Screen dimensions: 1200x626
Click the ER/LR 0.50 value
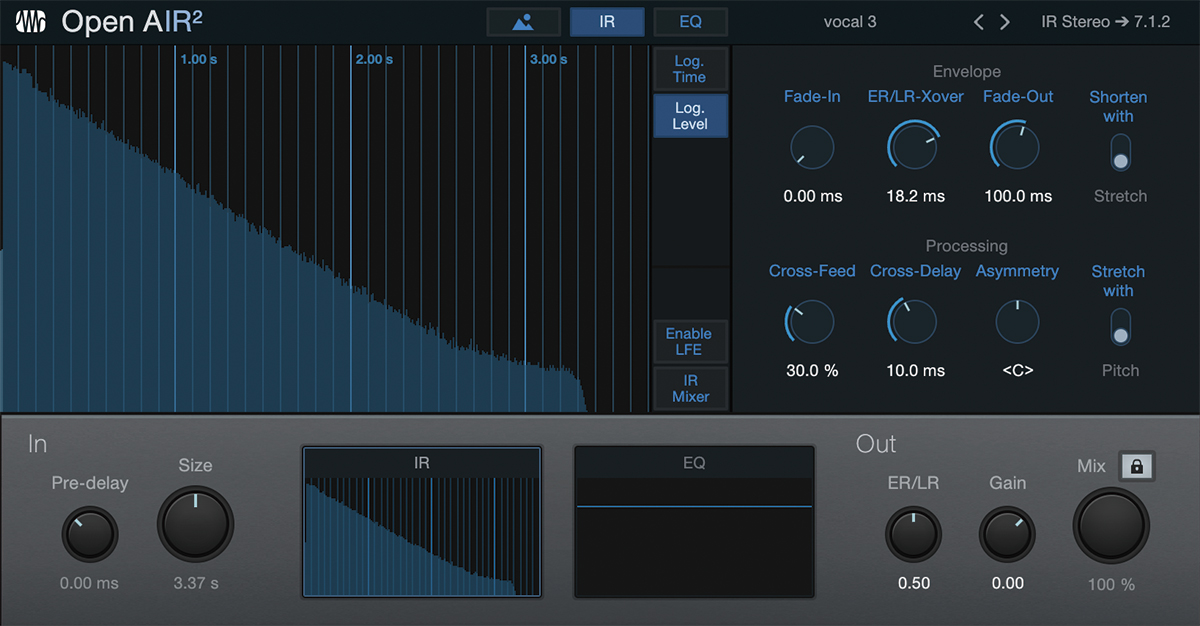pos(914,583)
